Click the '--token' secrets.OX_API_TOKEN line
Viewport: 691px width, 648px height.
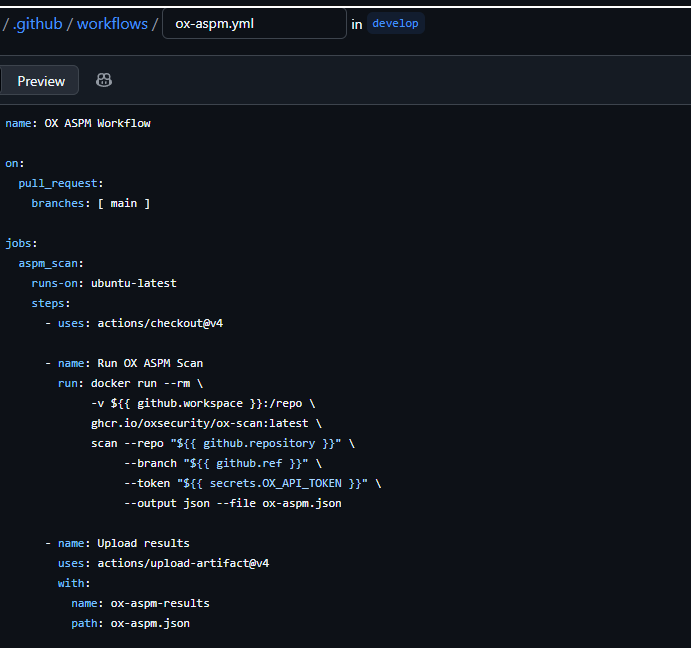coord(253,484)
